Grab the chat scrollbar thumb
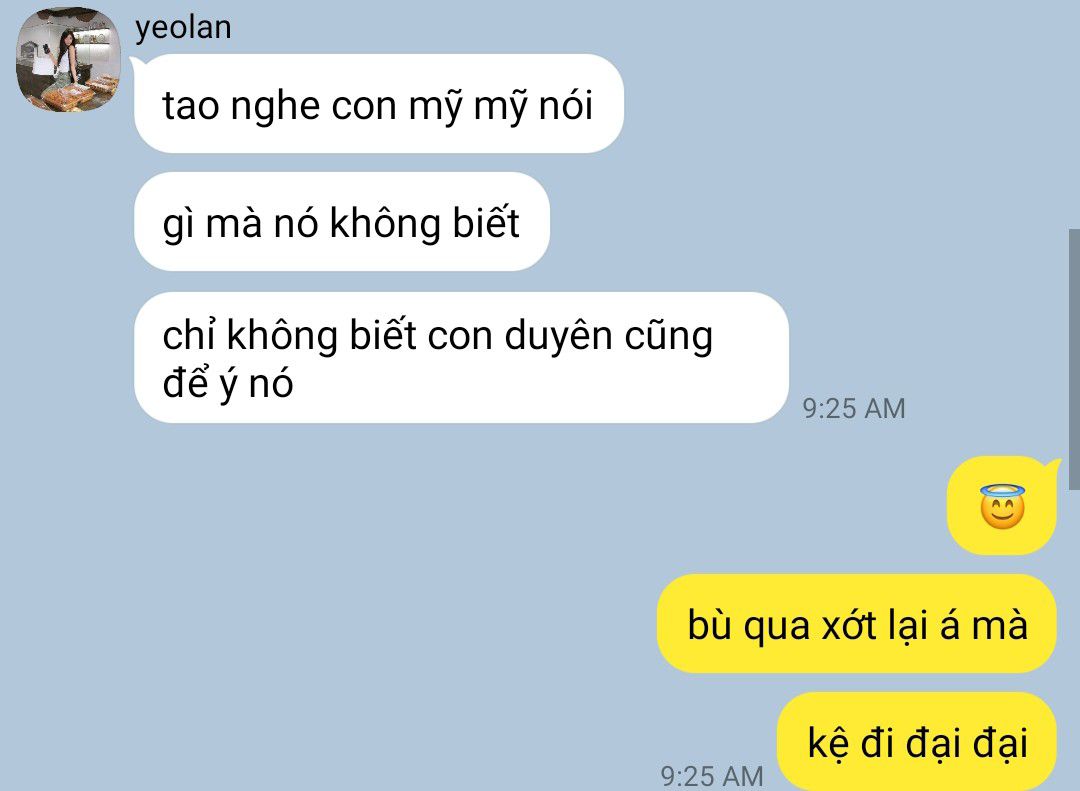 (1074, 359)
